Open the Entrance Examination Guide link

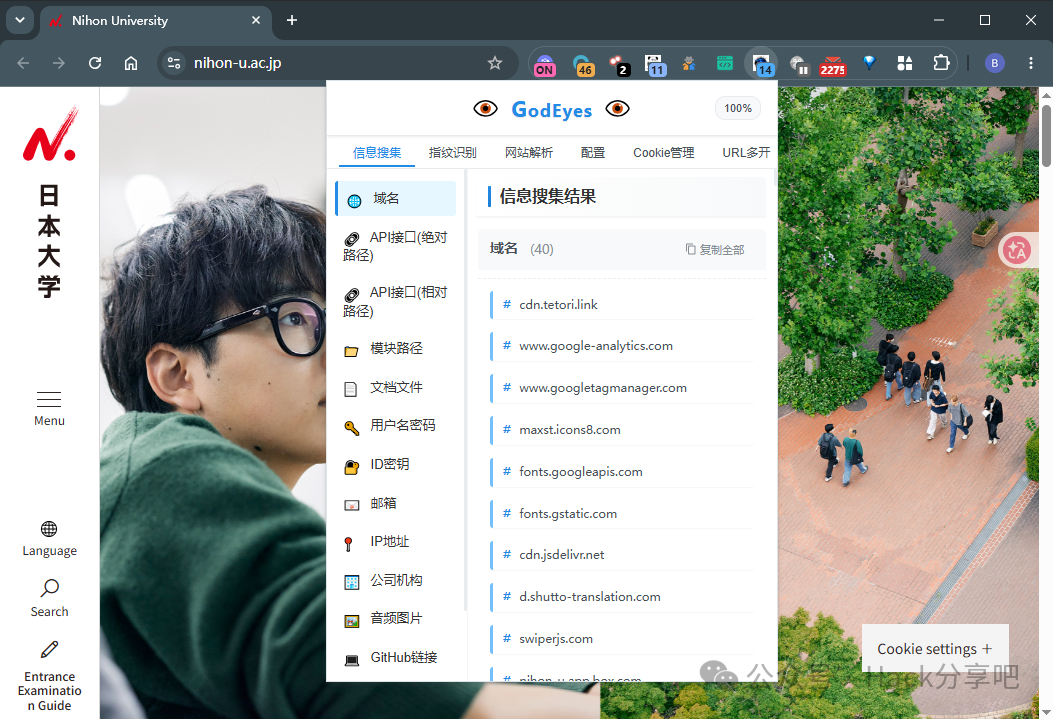tap(49, 676)
